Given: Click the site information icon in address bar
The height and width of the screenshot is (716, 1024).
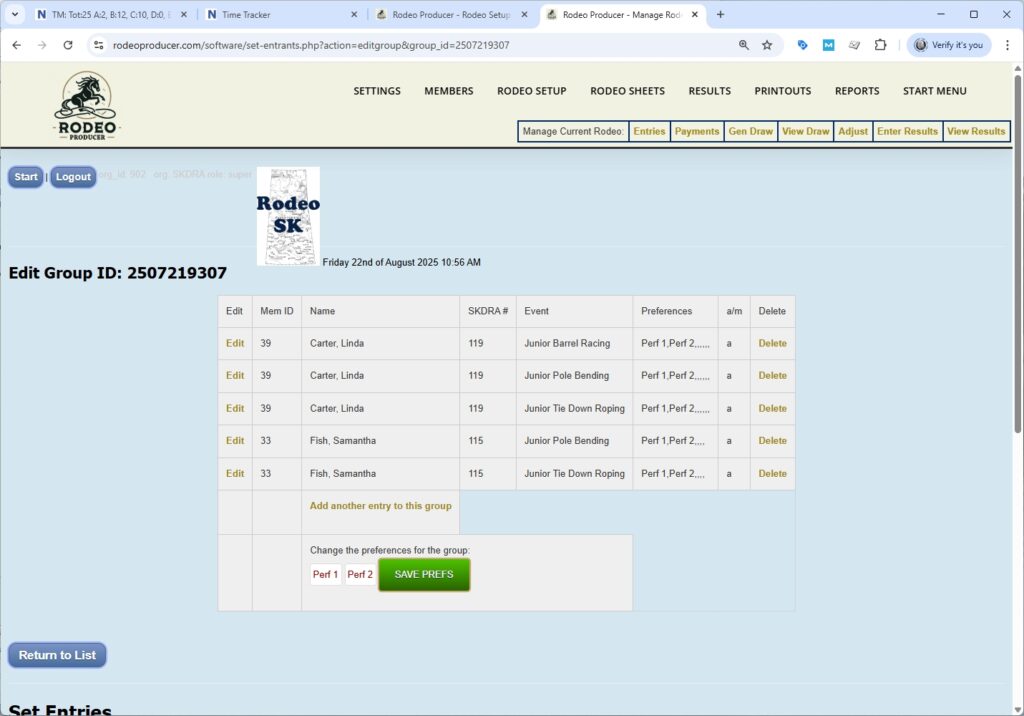Looking at the screenshot, I should (x=98, y=45).
